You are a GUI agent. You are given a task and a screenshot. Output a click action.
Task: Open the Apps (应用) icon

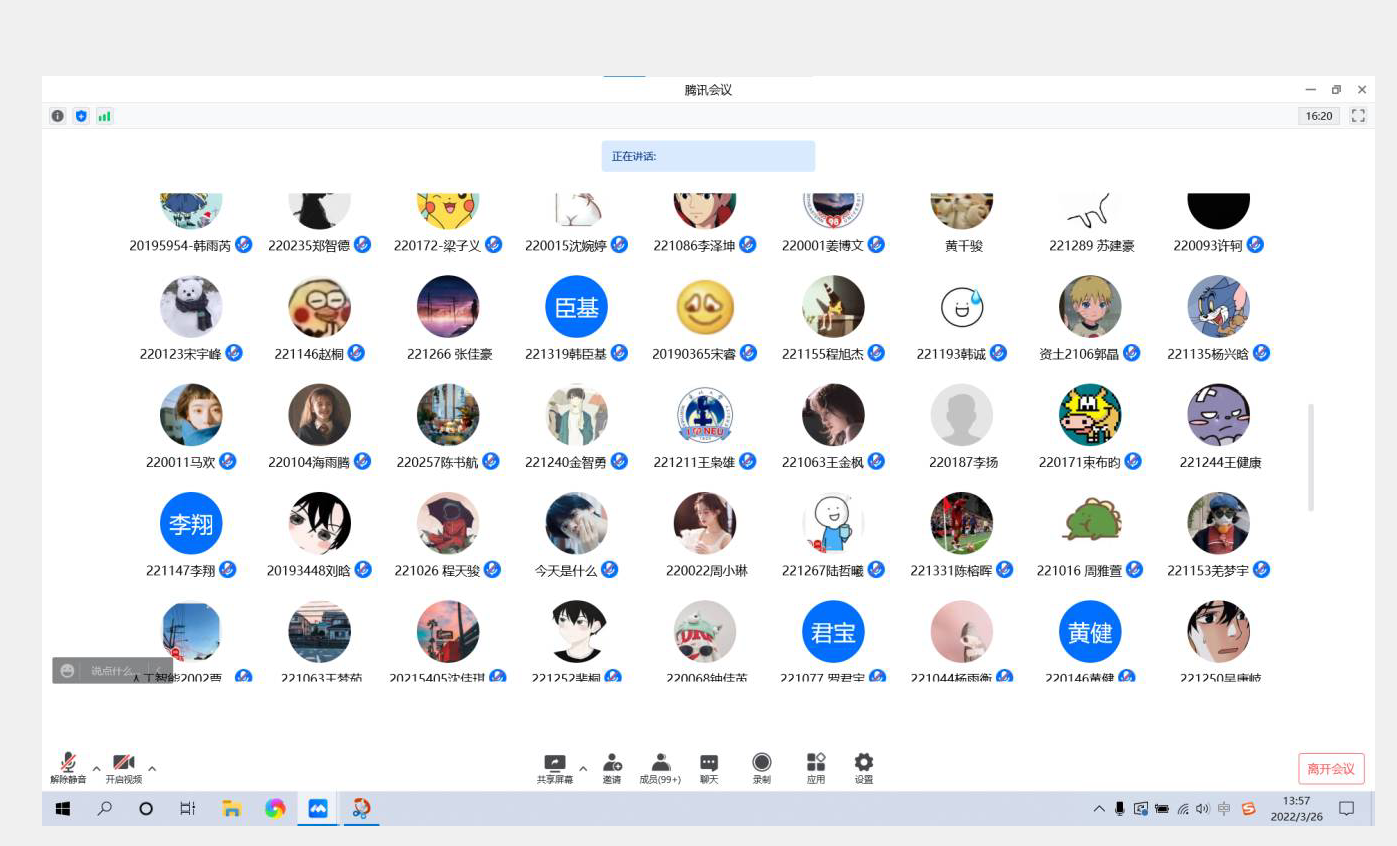816,764
